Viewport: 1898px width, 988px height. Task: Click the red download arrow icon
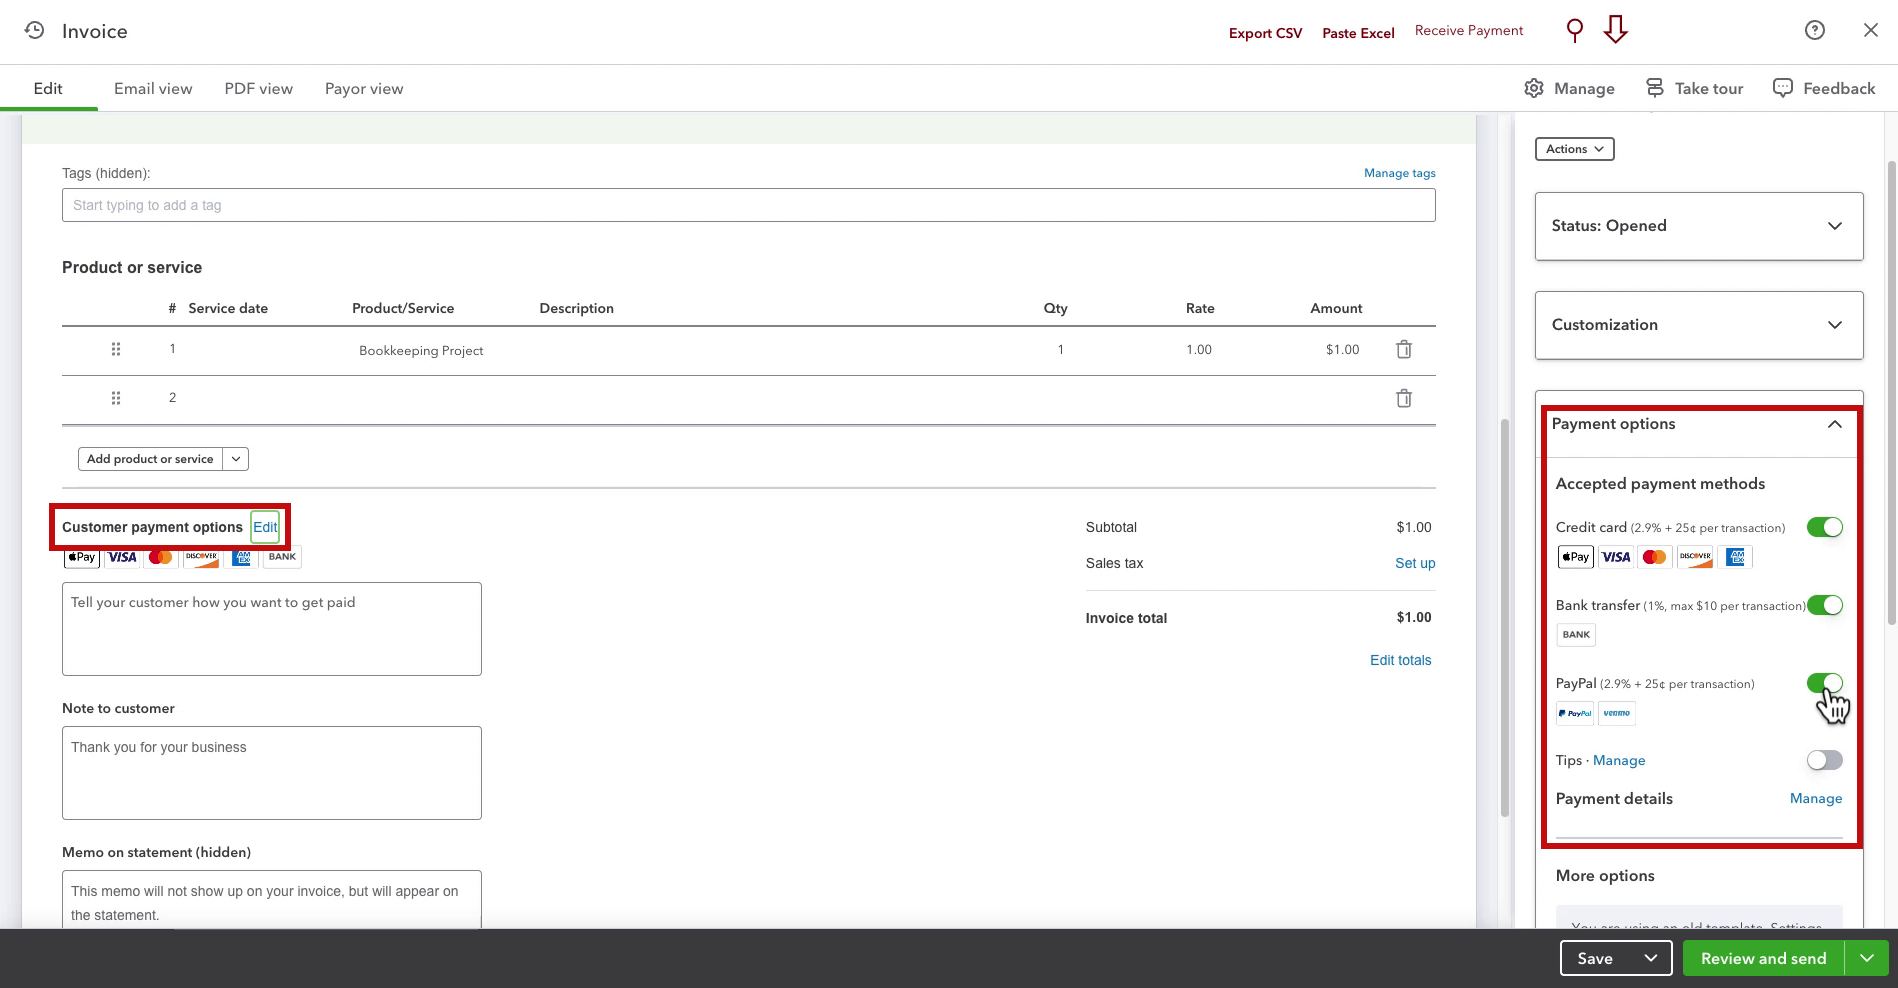point(1615,30)
